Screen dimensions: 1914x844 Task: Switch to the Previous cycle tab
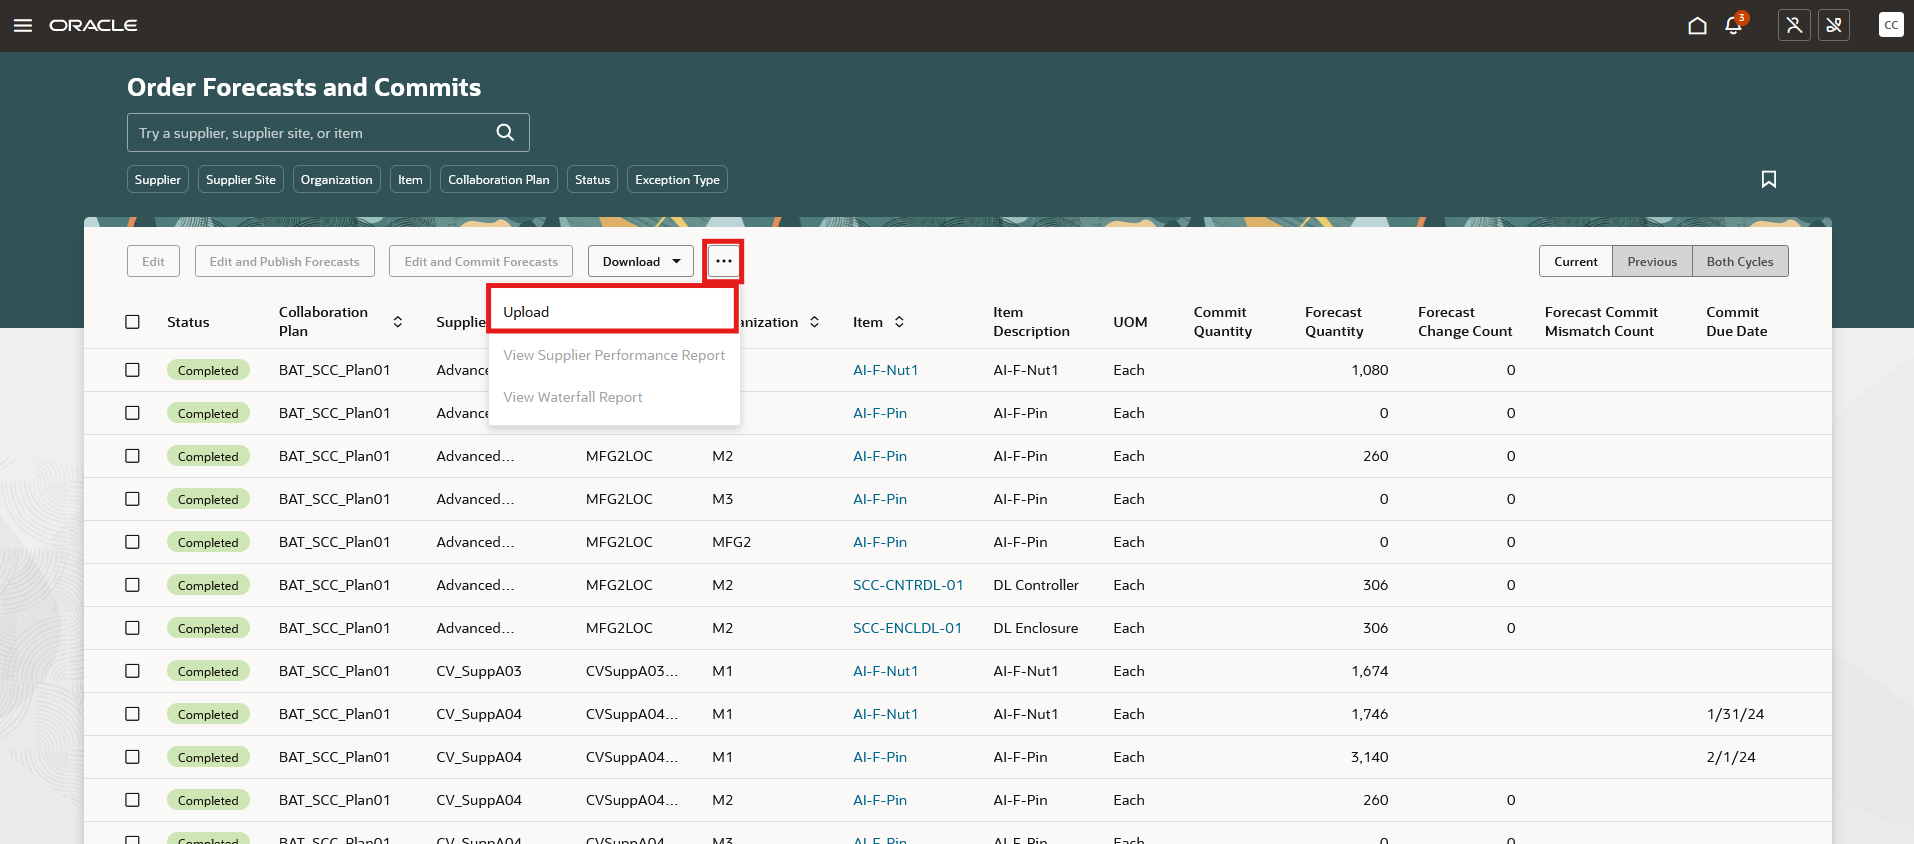(1652, 261)
